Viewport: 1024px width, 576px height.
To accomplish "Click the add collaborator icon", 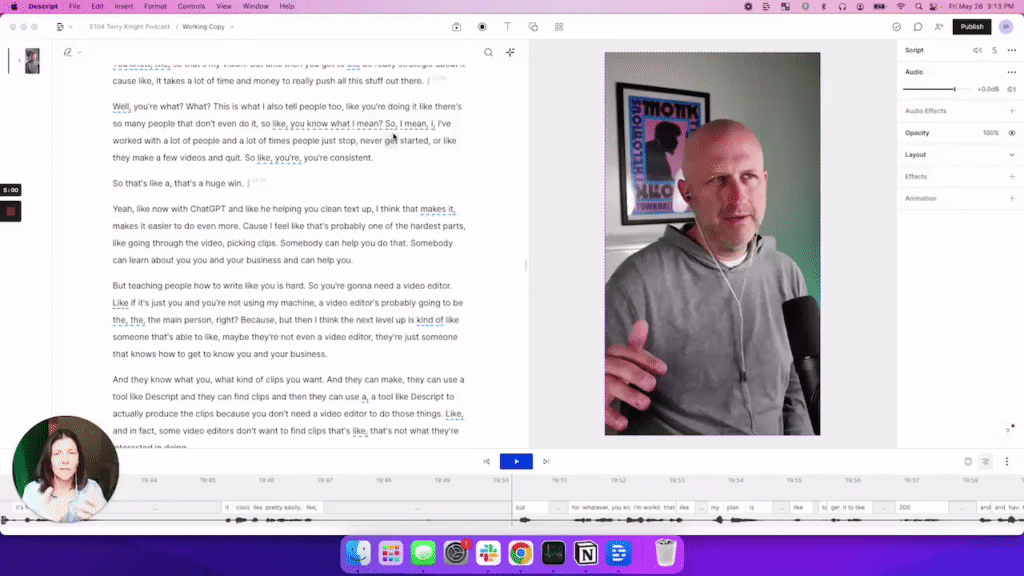I will pos(938,27).
